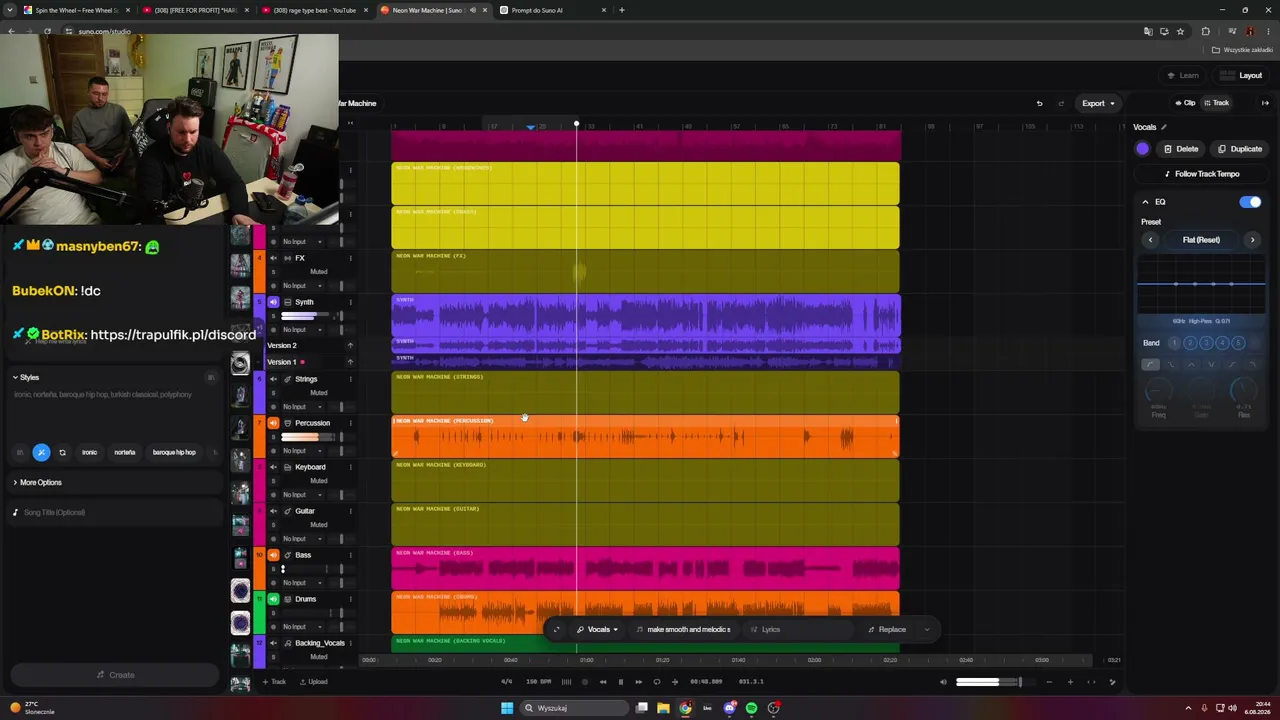The height and width of the screenshot is (720, 1280).
Task: Click the shuffle styles icon
Action: tap(62, 453)
